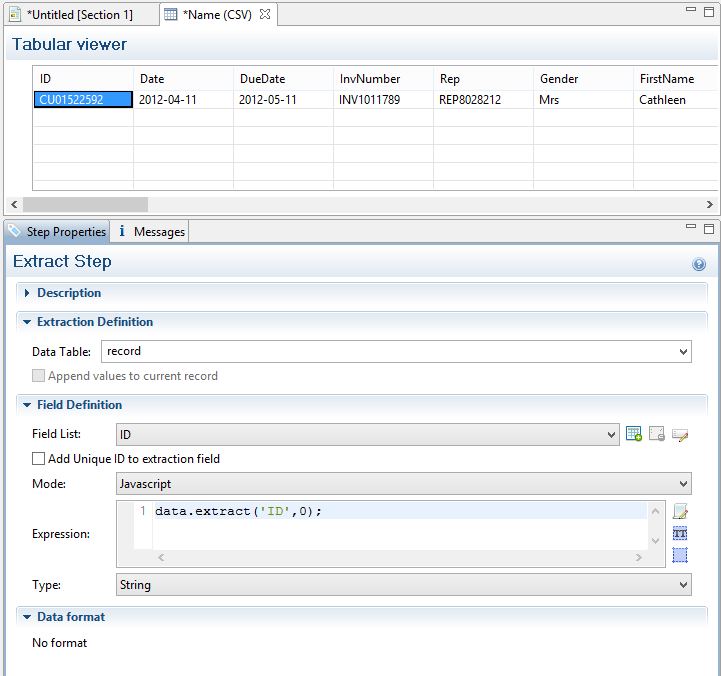The width and height of the screenshot is (721, 676).
Task: Click the Tabular viewer horizontal scrollbar thumb
Action: [x=90, y=204]
